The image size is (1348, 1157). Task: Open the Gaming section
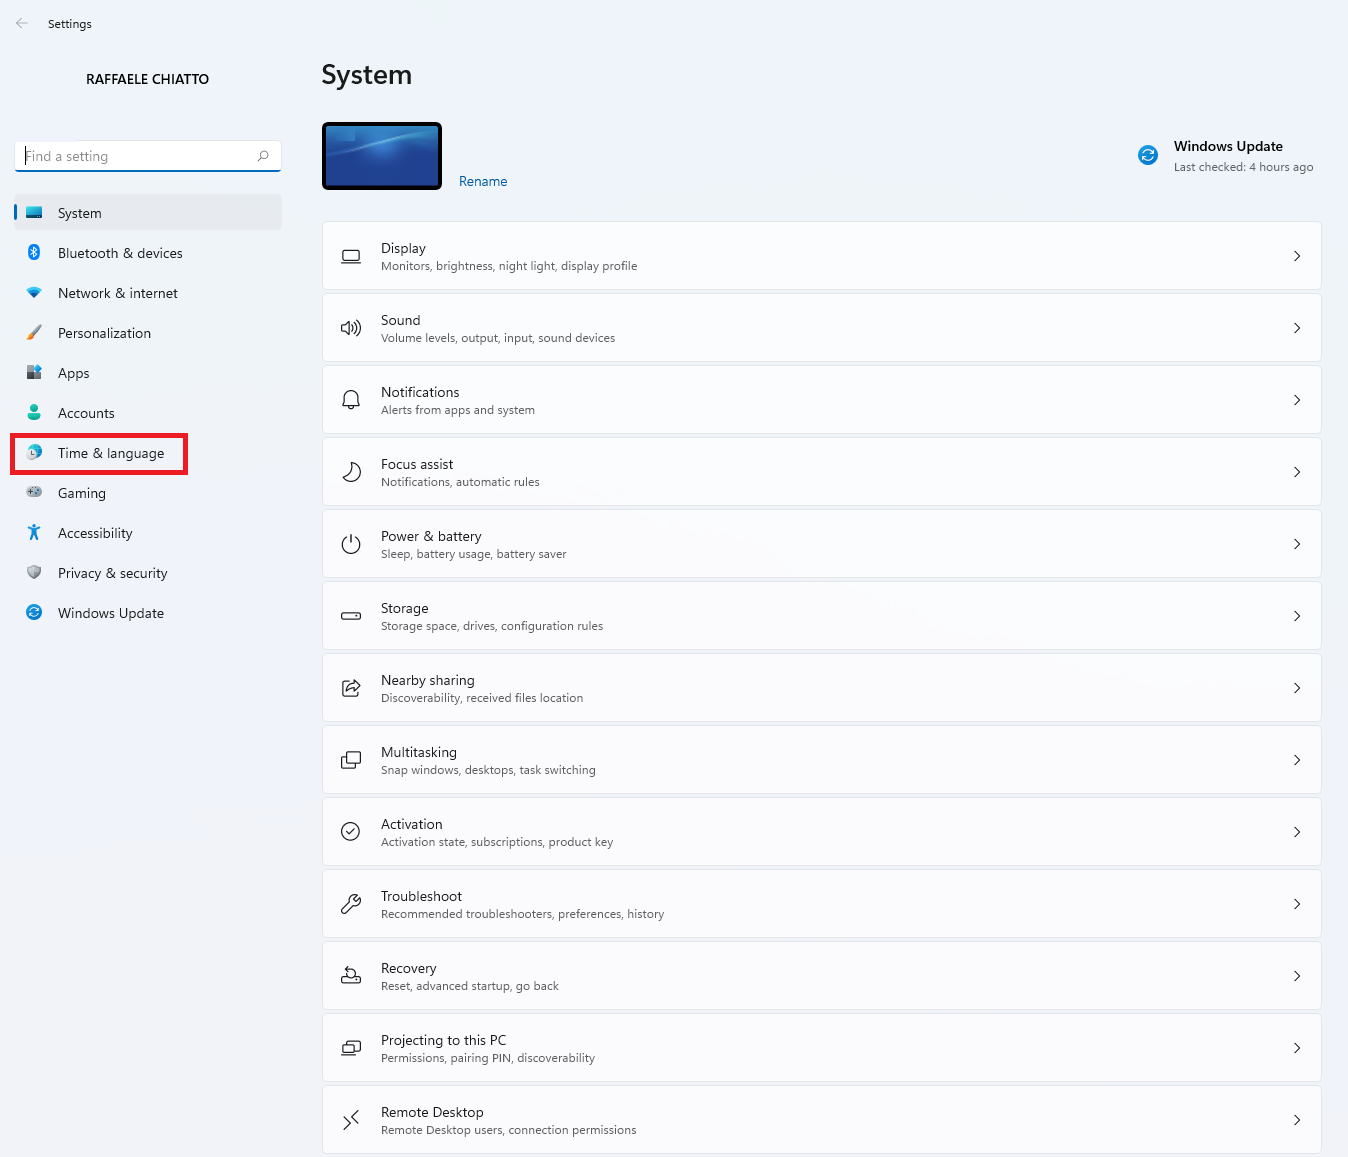point(148,493)
